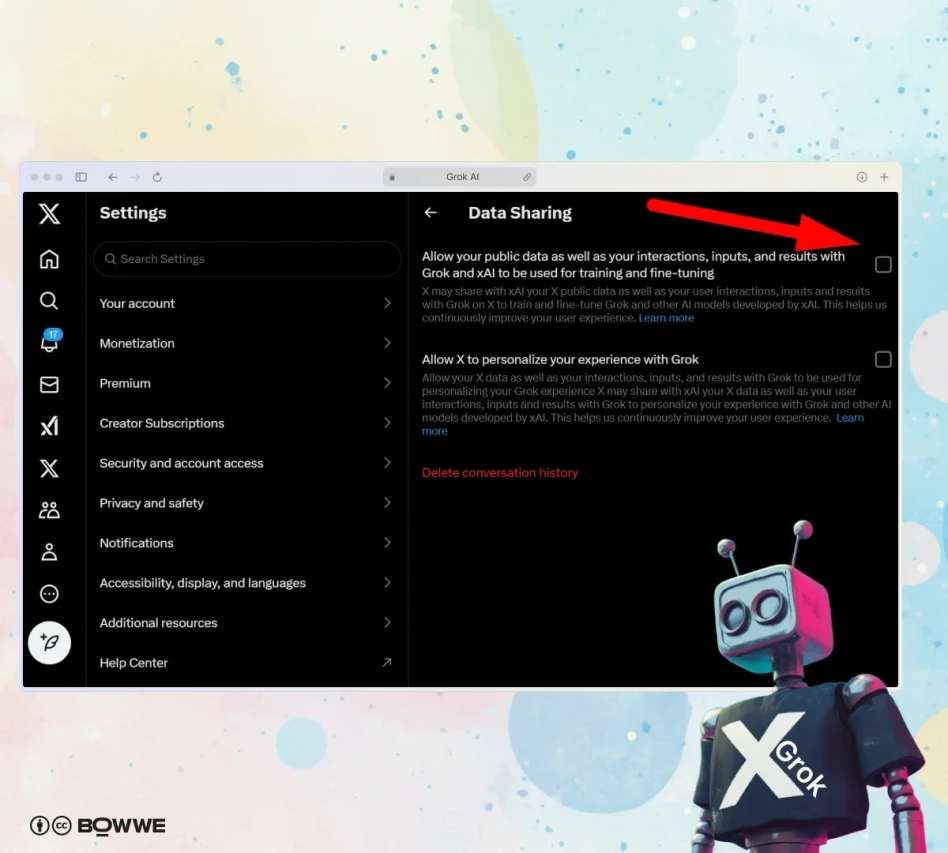The image size is (948, 853).
Task: Open Premium X icon in sidebar
Action: pyautogui.click(x=50, y=468)
